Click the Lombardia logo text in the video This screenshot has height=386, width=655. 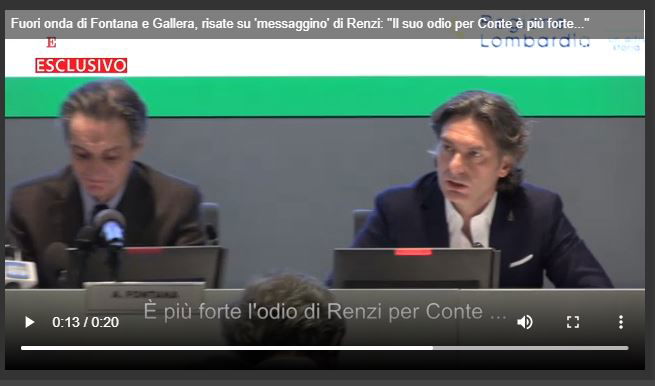(x=535, y=41)
